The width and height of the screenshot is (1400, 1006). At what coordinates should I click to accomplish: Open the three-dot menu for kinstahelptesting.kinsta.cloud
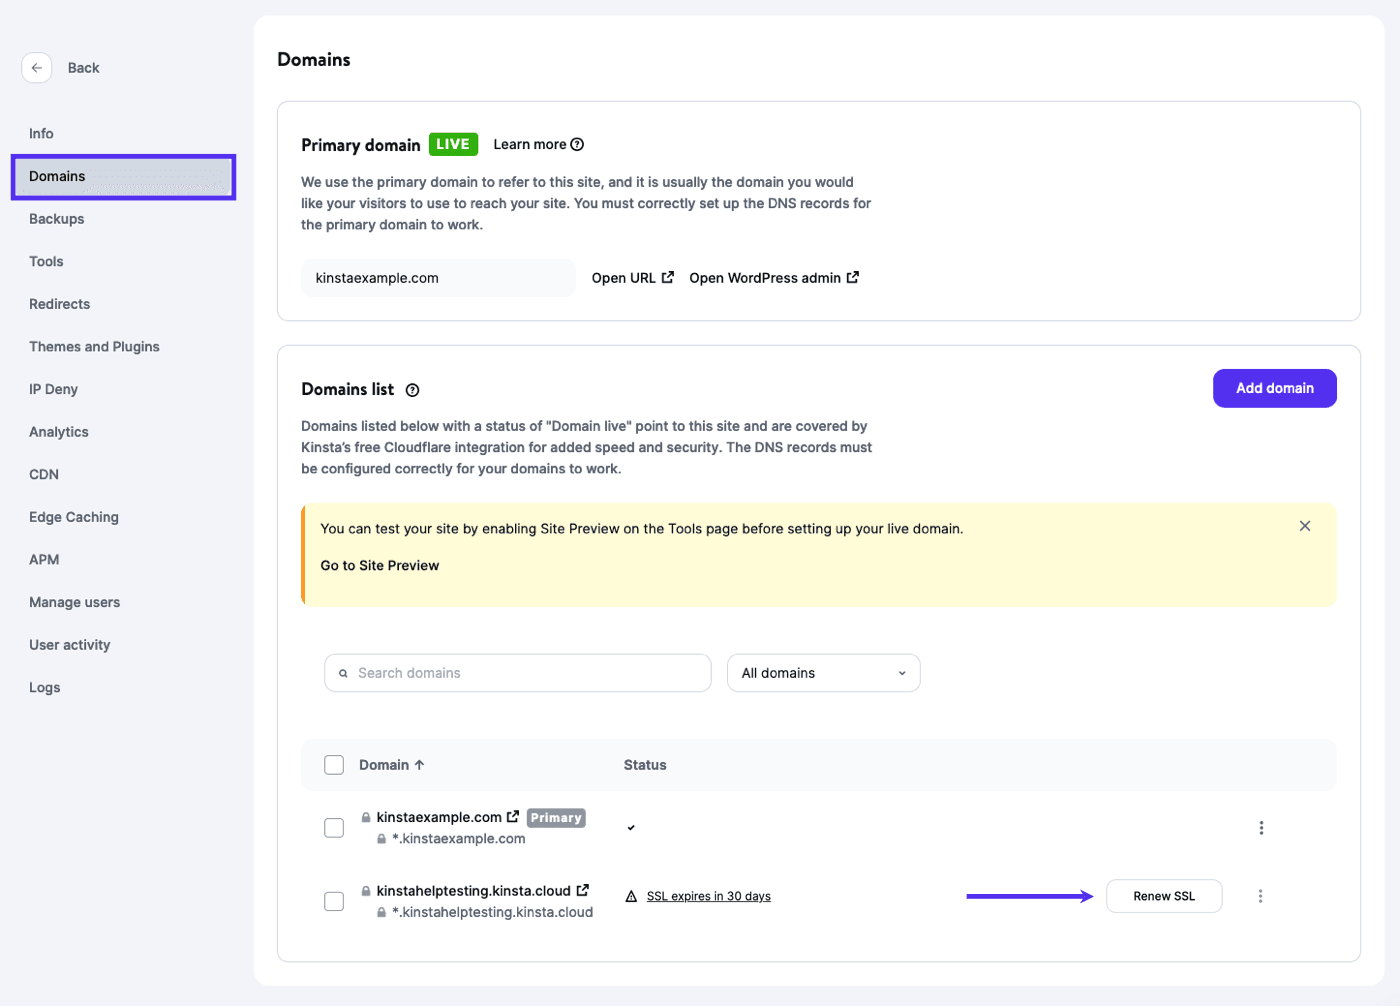pos(1261,896)
